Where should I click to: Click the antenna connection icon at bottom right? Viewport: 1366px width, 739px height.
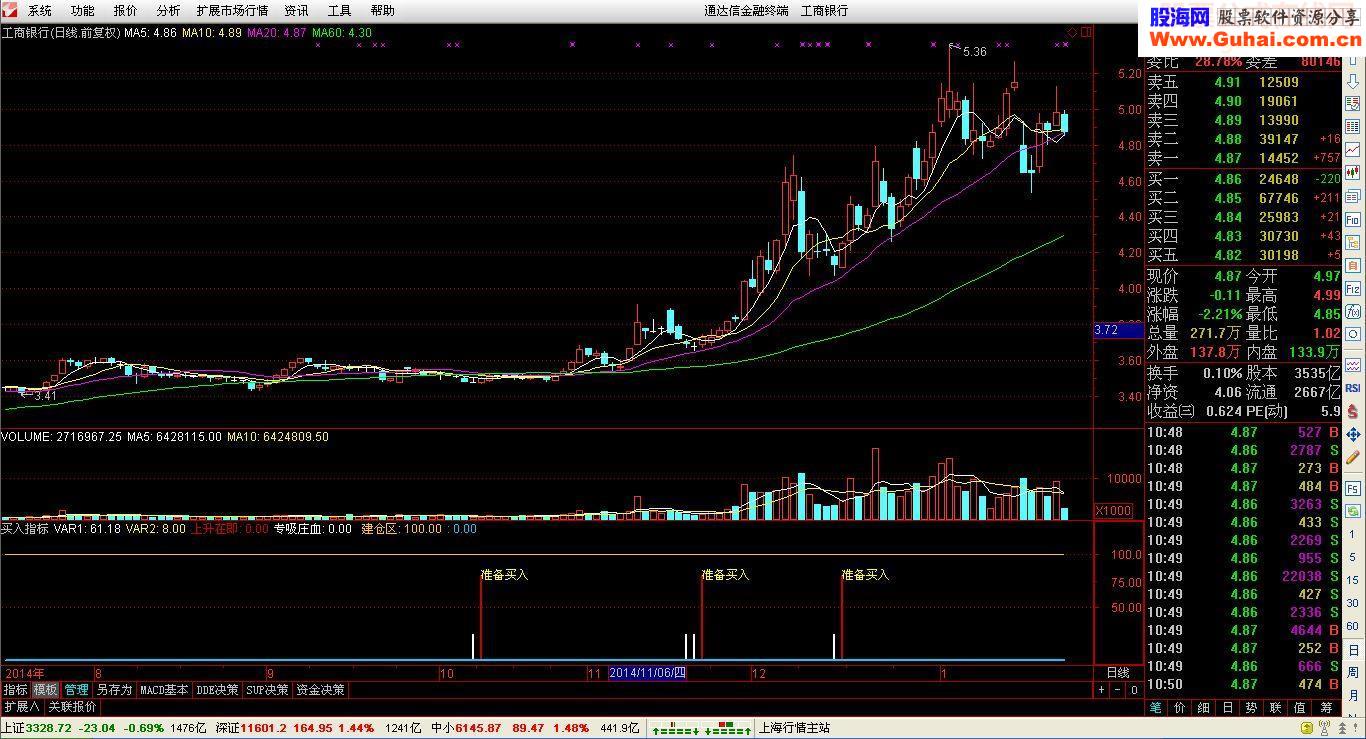[x=1325, y=727]
